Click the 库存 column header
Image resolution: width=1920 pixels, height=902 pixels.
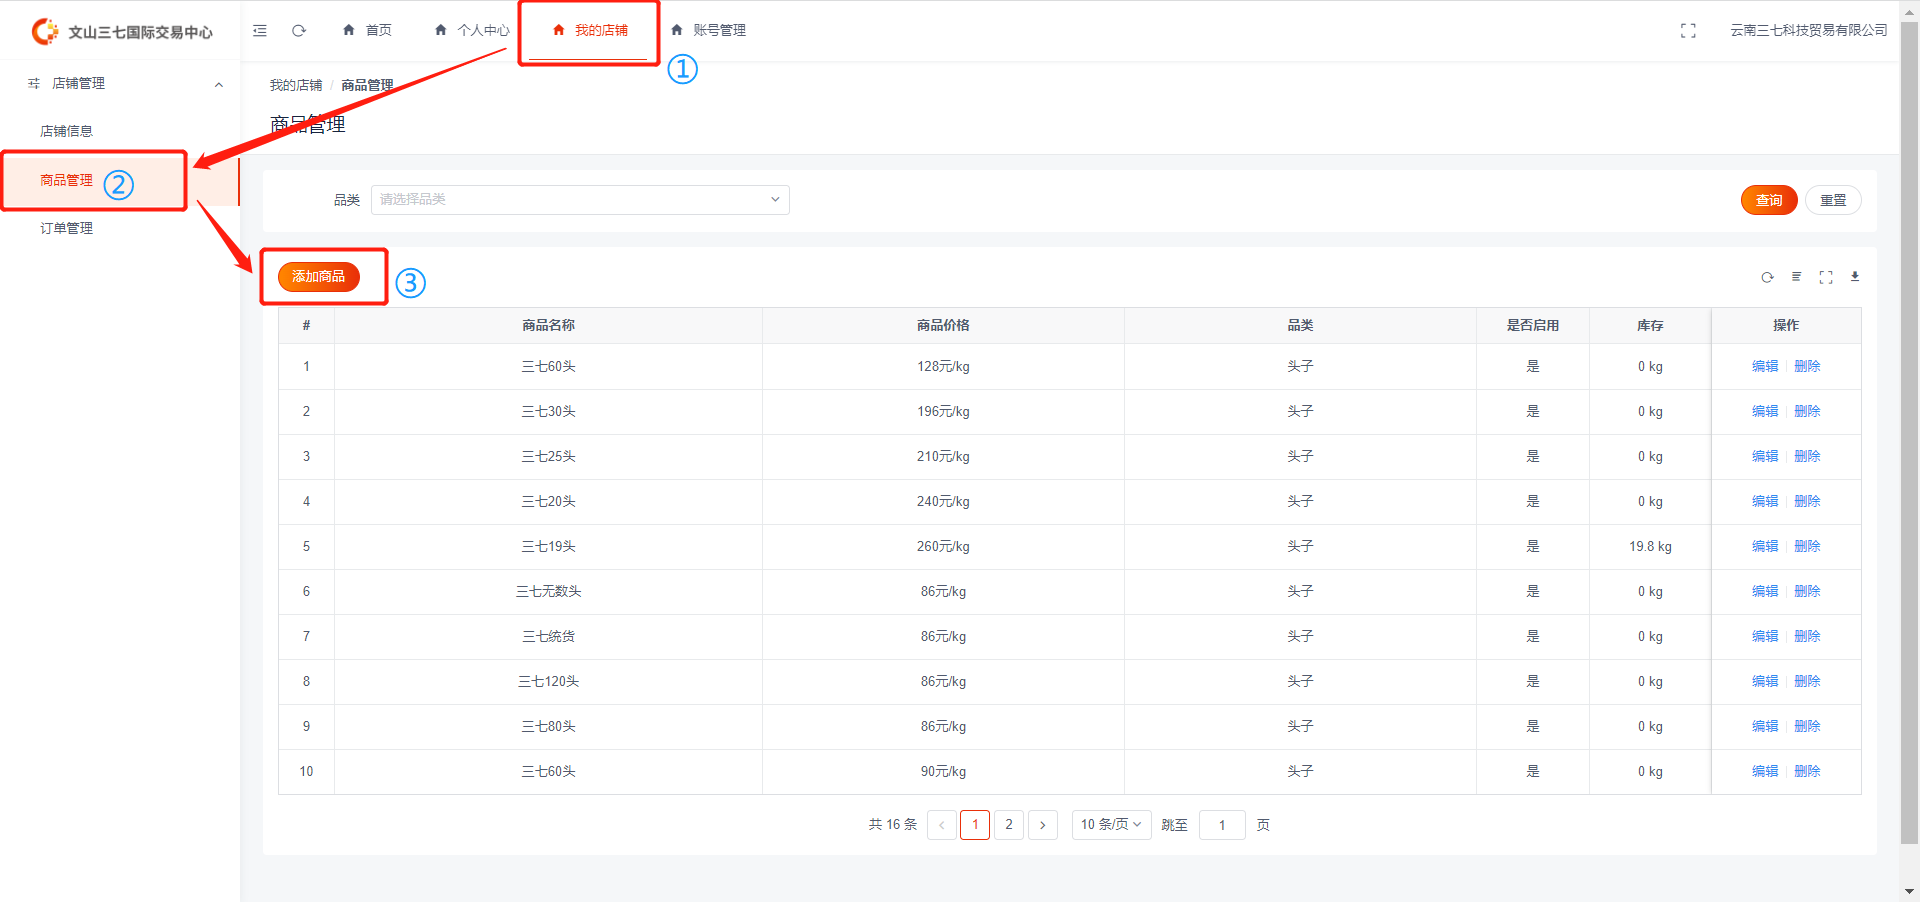[x=1650, y=326]
